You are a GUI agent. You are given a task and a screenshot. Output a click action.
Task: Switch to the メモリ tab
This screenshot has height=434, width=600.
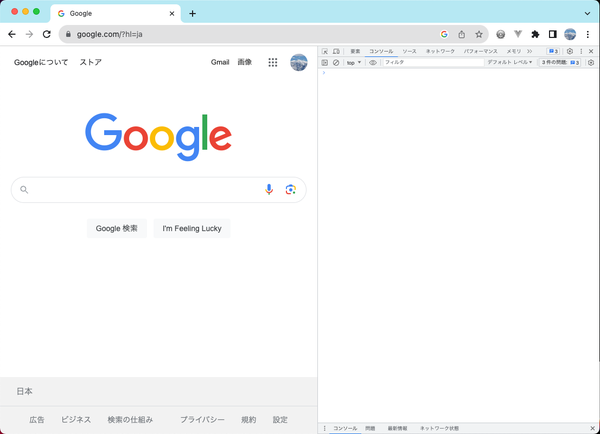(x=514, y=51)
